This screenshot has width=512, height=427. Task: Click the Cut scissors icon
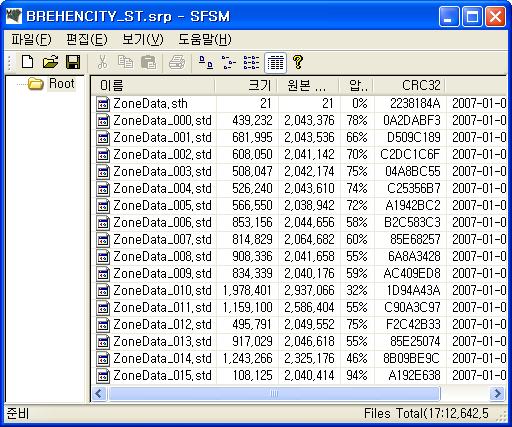click(x=103, y=62)
